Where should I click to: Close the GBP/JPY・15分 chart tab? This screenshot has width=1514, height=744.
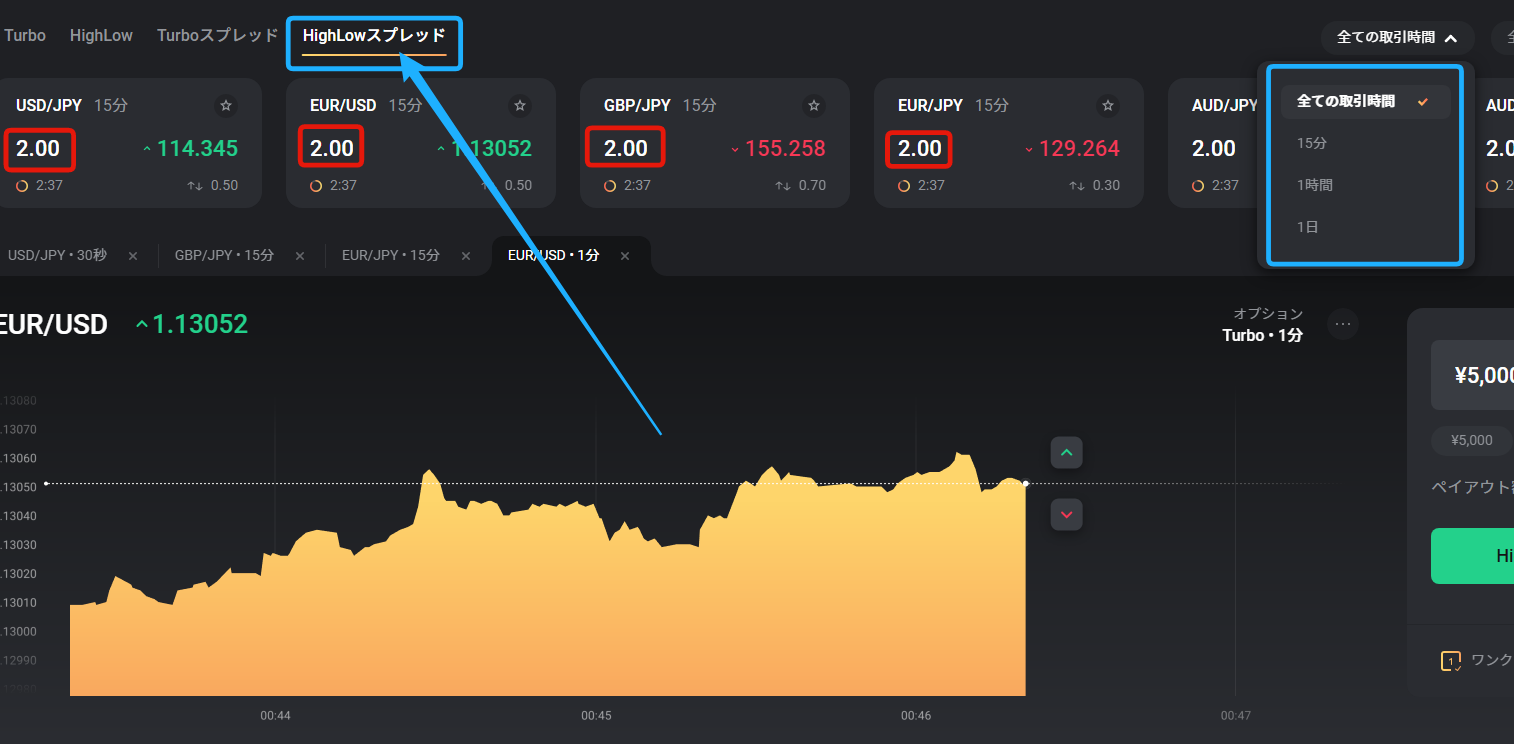(300, 256)
